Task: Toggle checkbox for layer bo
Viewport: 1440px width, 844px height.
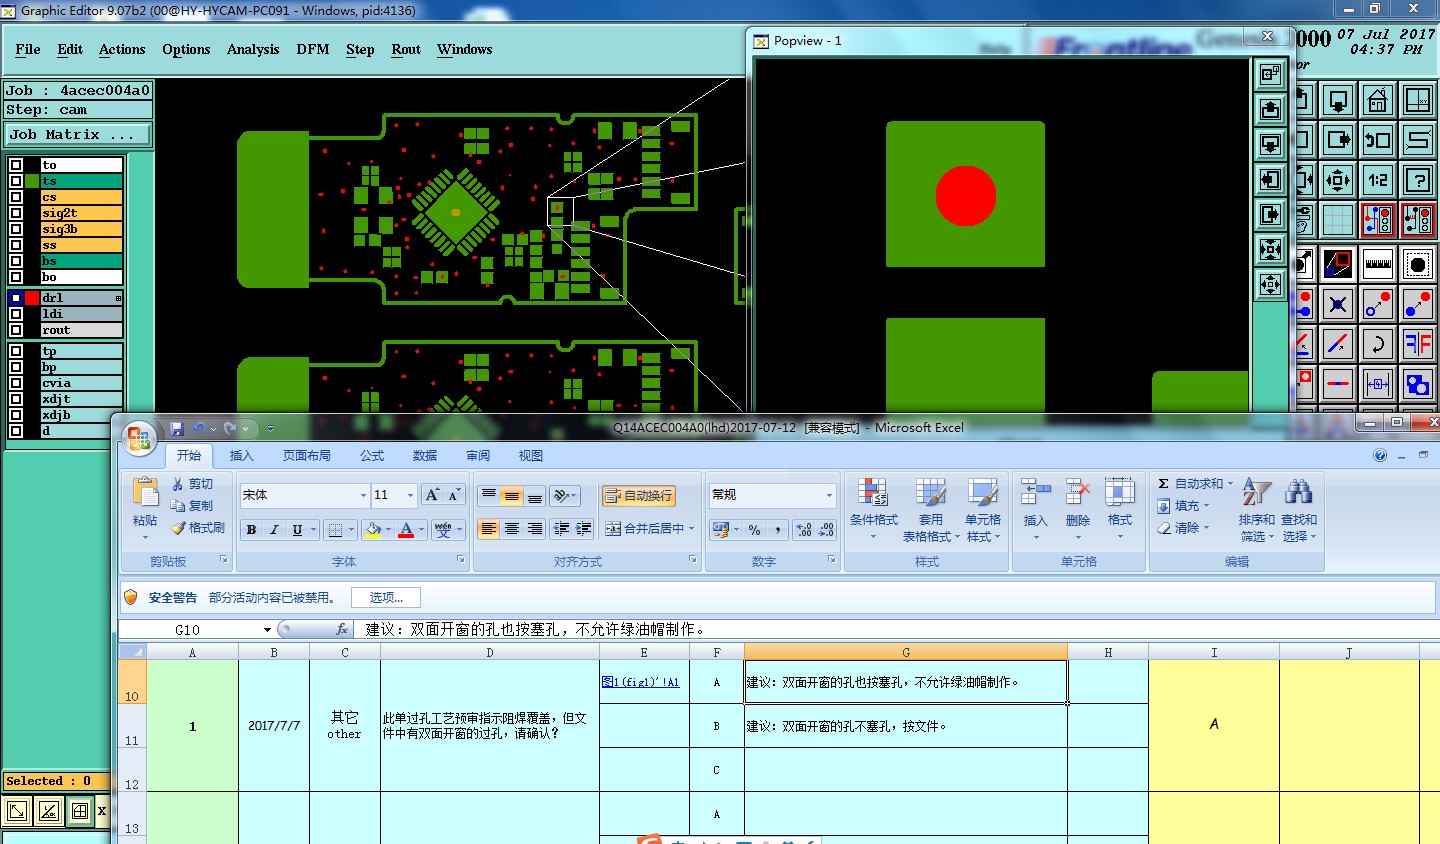Action: pyautogui.click(x=16, y=277)
